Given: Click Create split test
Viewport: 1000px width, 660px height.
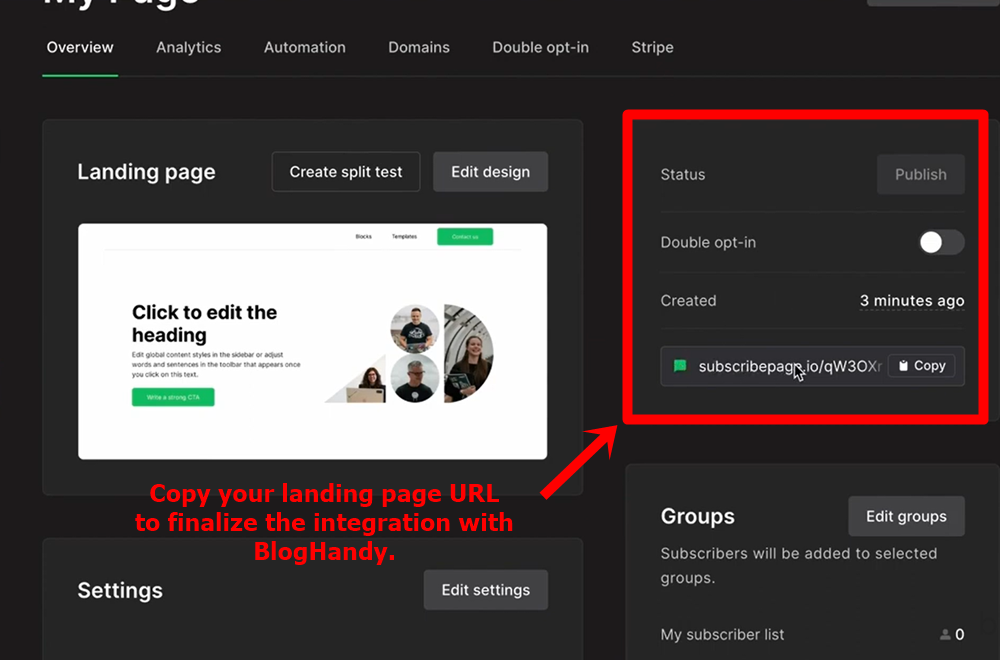Looking at the screenshot, I should point(345,171).
